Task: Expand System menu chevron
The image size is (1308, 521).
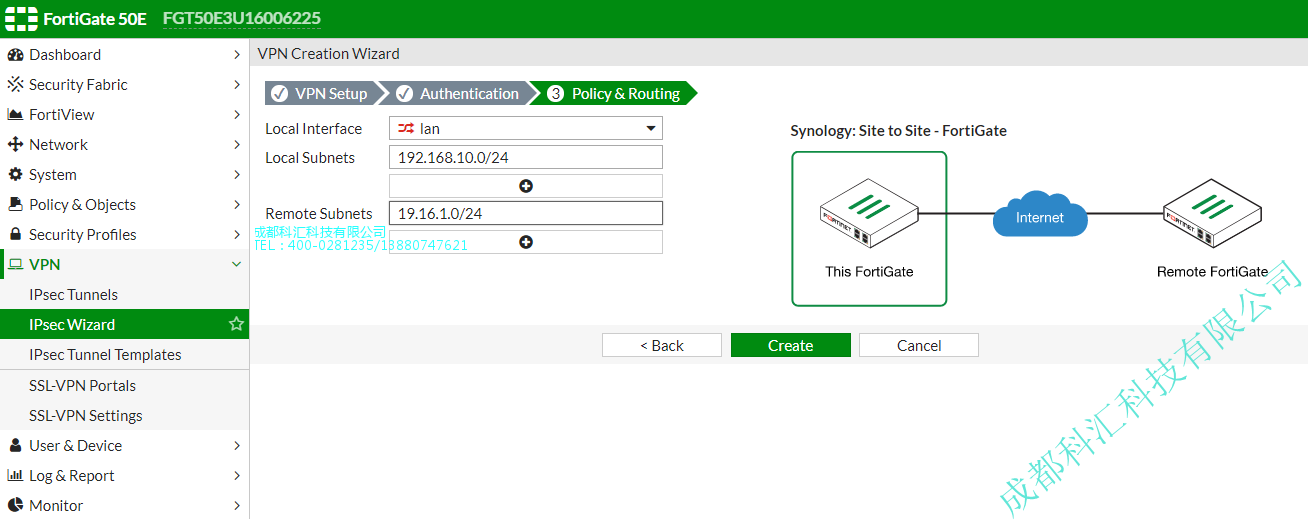Action: [x=237, y=175]
